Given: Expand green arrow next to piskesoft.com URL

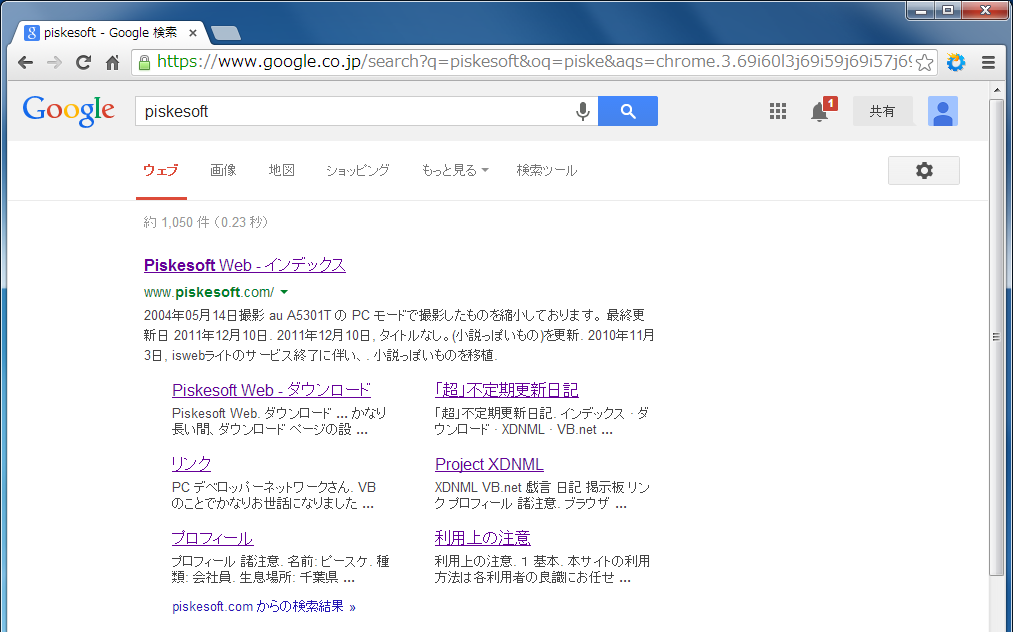Looking at the screenshot, I should tap(284, 292).
